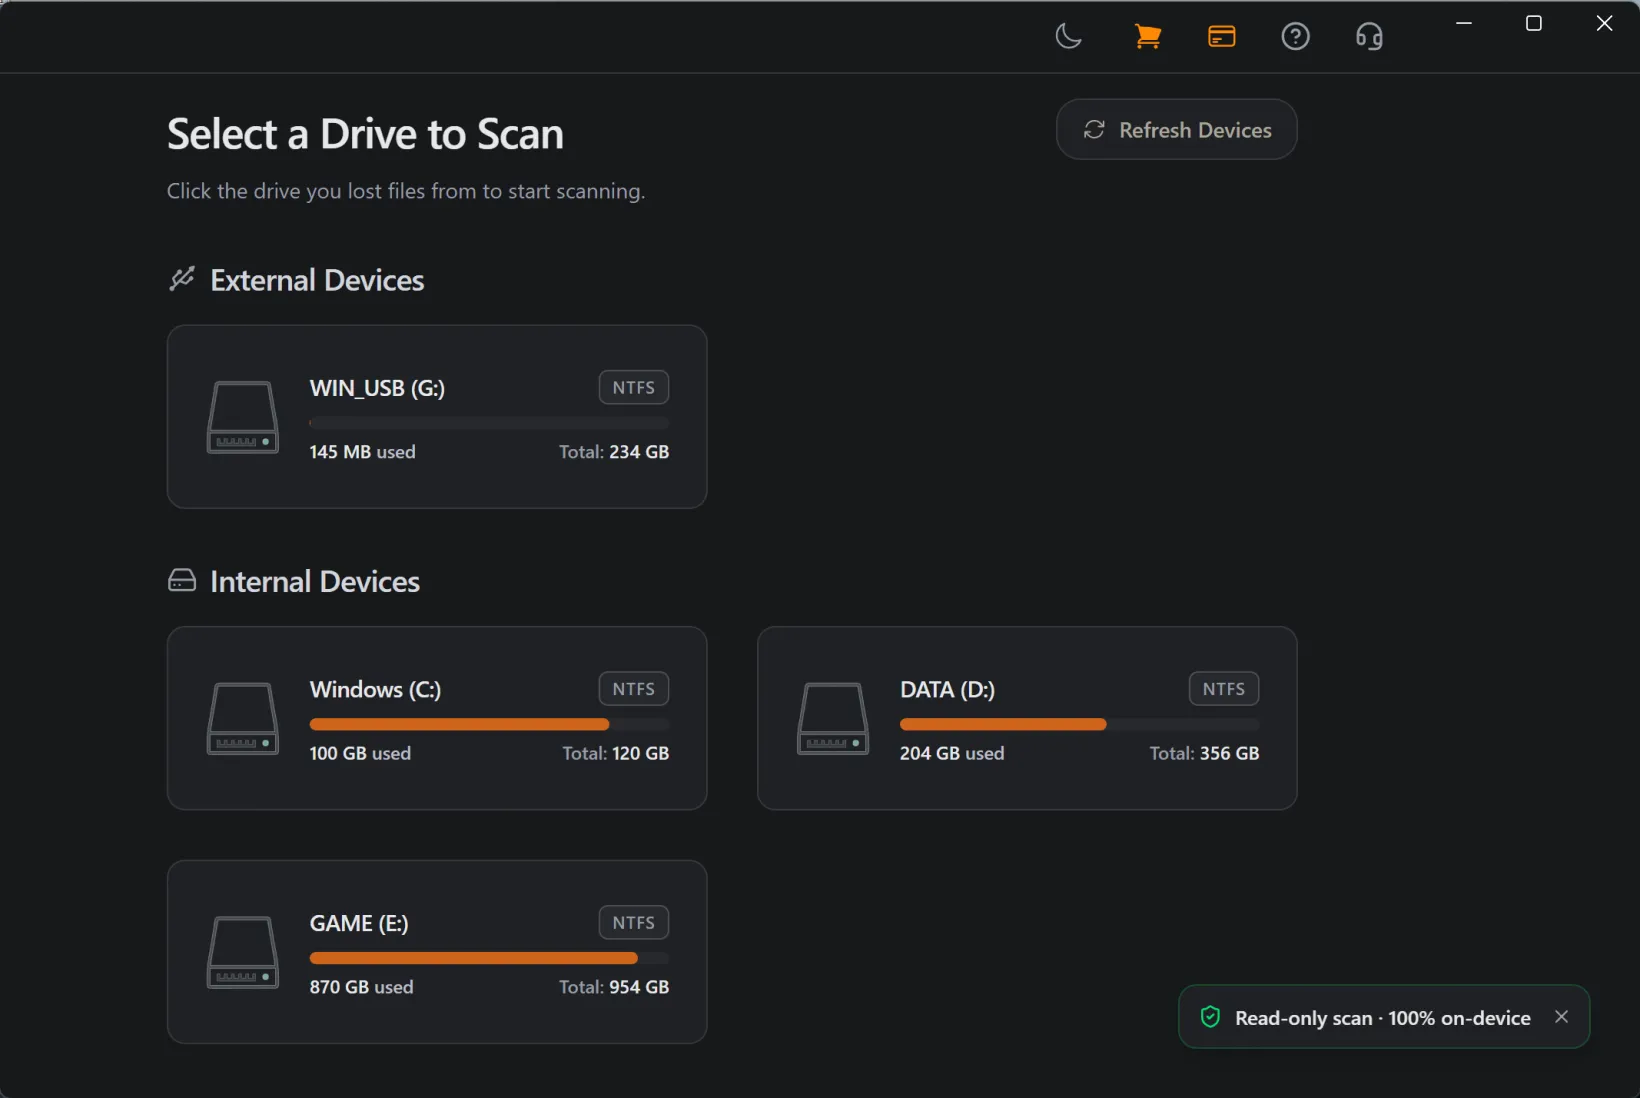Click the Internal Devices heading
The image size is (1640, 1098).
coord(315,581)
